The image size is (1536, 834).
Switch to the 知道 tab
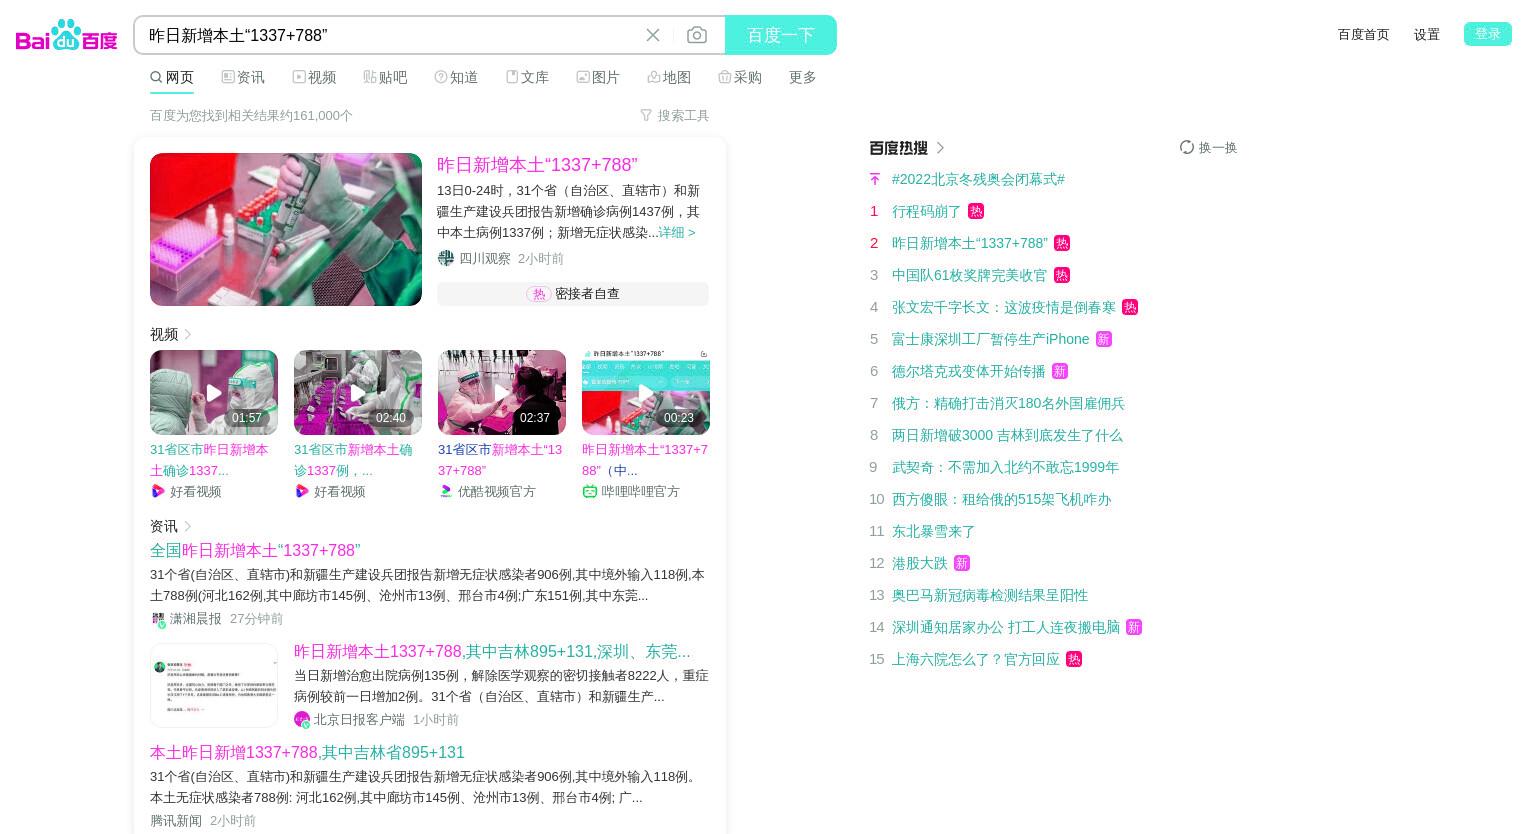pyautogui.click(x=456, y=77)
